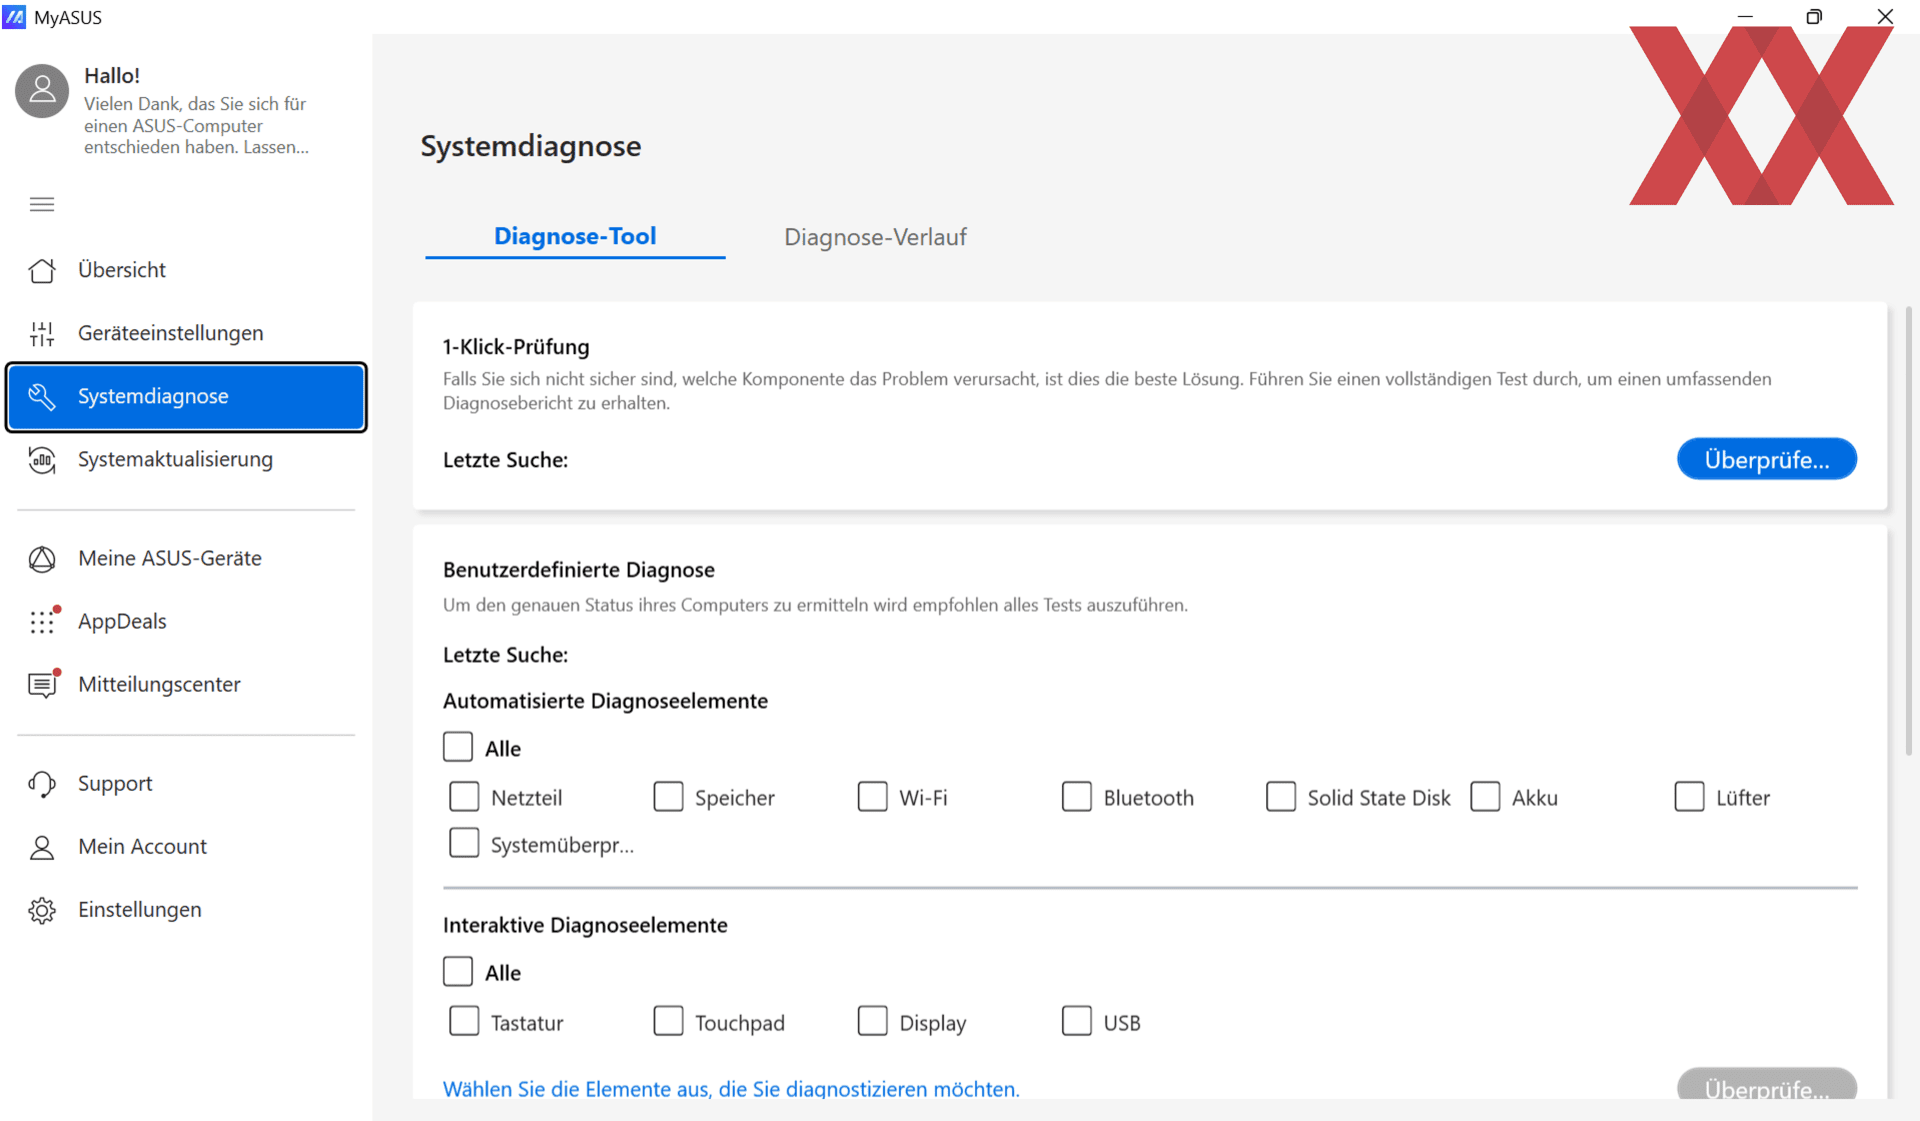
Task: Select the Diagnose-Tool tab
Action: pyautogui.click(x=575, y=236)
